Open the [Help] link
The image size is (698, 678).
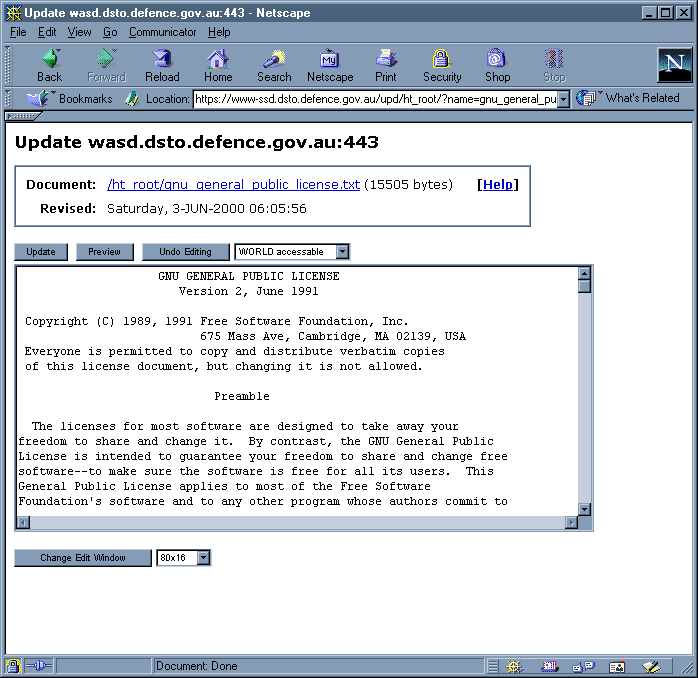(x=498, y=184)
